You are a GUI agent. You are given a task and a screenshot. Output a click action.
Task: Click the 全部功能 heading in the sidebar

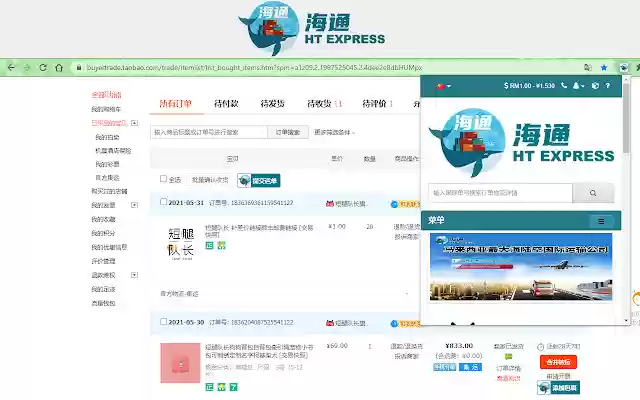106,95
